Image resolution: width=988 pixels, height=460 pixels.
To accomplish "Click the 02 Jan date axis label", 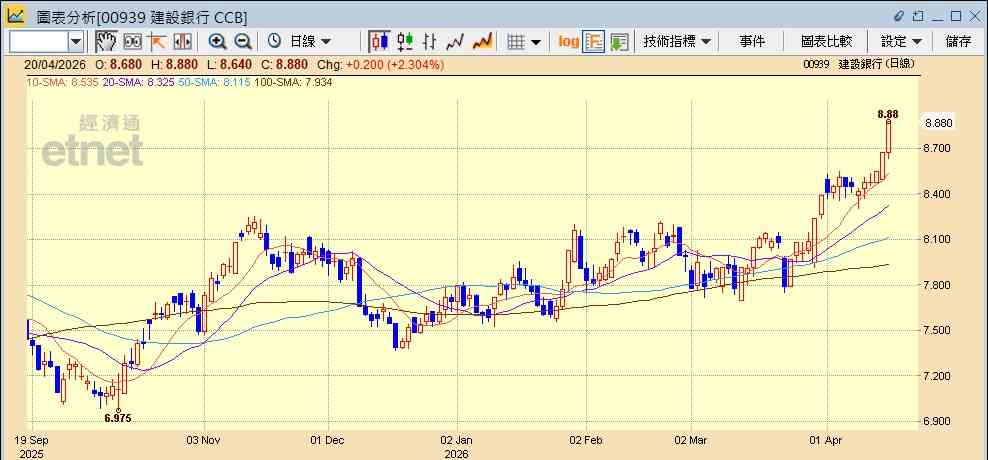I will pyautogui.click(x=457, y=440).
